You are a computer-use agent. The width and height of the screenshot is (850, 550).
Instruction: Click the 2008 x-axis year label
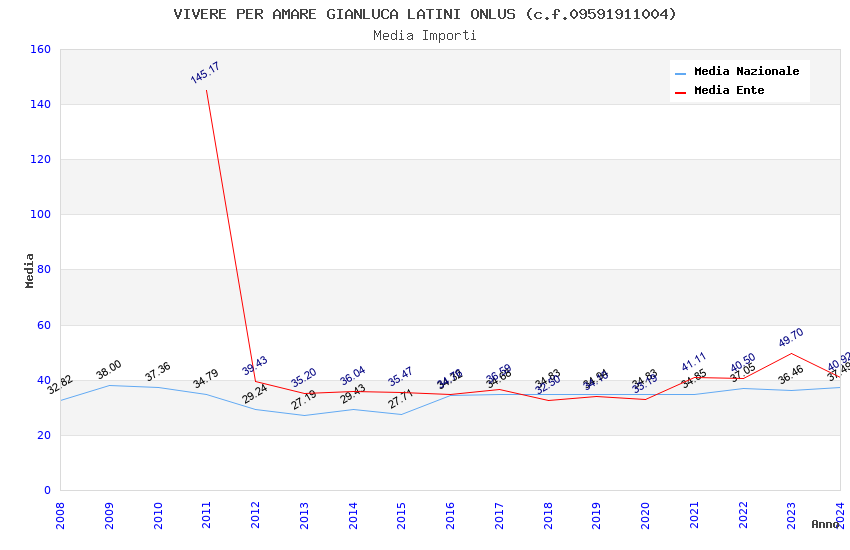pyautogui.click(x=60, y=515)
